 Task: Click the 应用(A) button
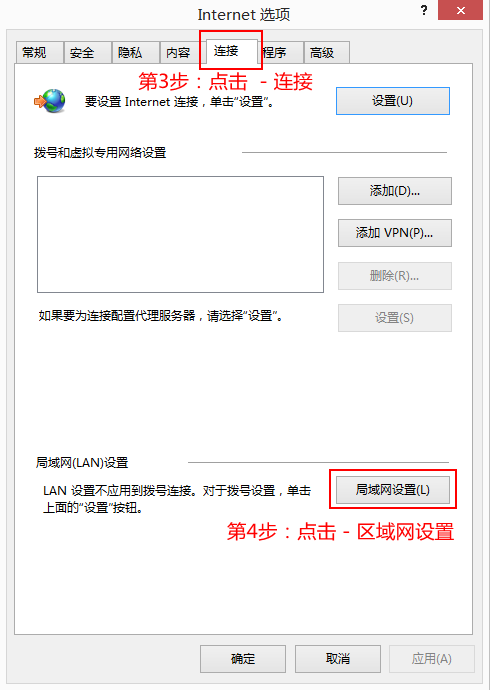pyautogui.click(x=431, y=659)
